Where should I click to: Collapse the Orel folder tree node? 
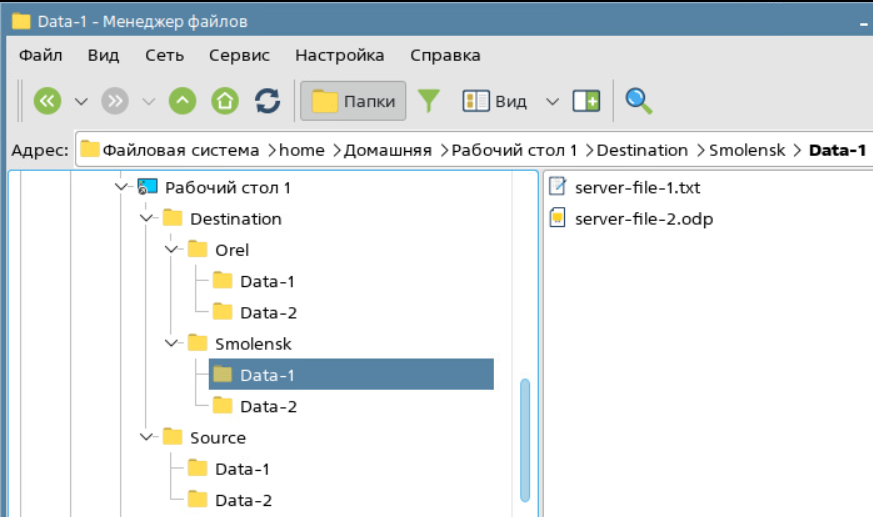(171, 249)
